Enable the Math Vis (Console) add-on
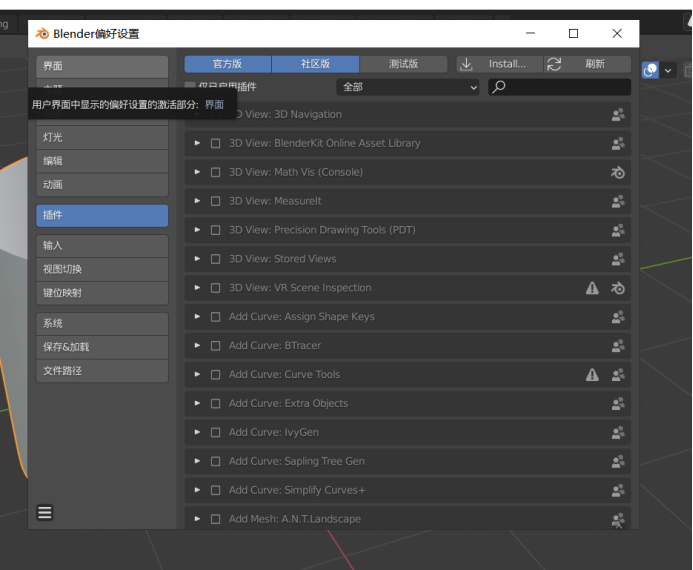 tap(215, 172)
